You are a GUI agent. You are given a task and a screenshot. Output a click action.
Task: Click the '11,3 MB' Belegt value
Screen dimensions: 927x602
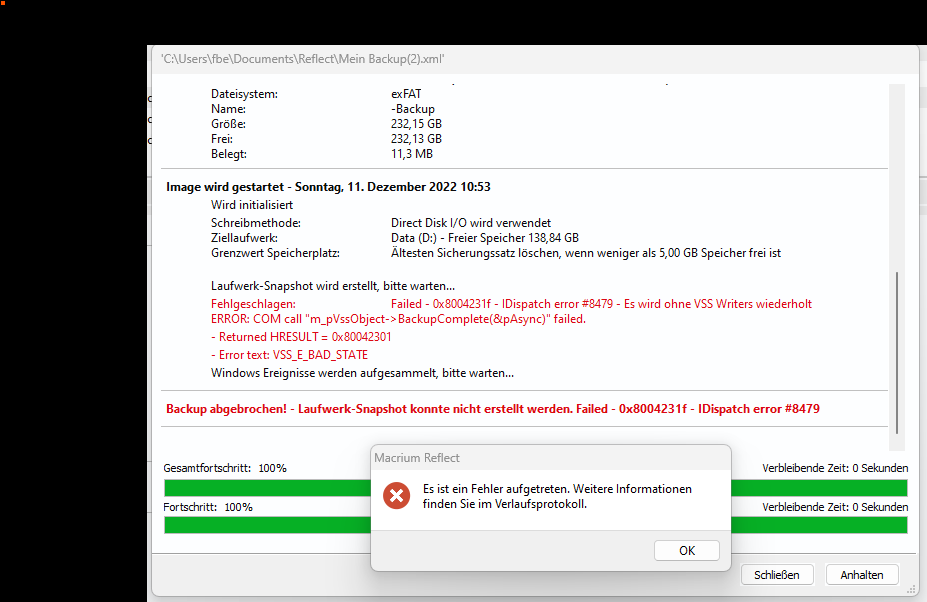[x=412, y=154]
